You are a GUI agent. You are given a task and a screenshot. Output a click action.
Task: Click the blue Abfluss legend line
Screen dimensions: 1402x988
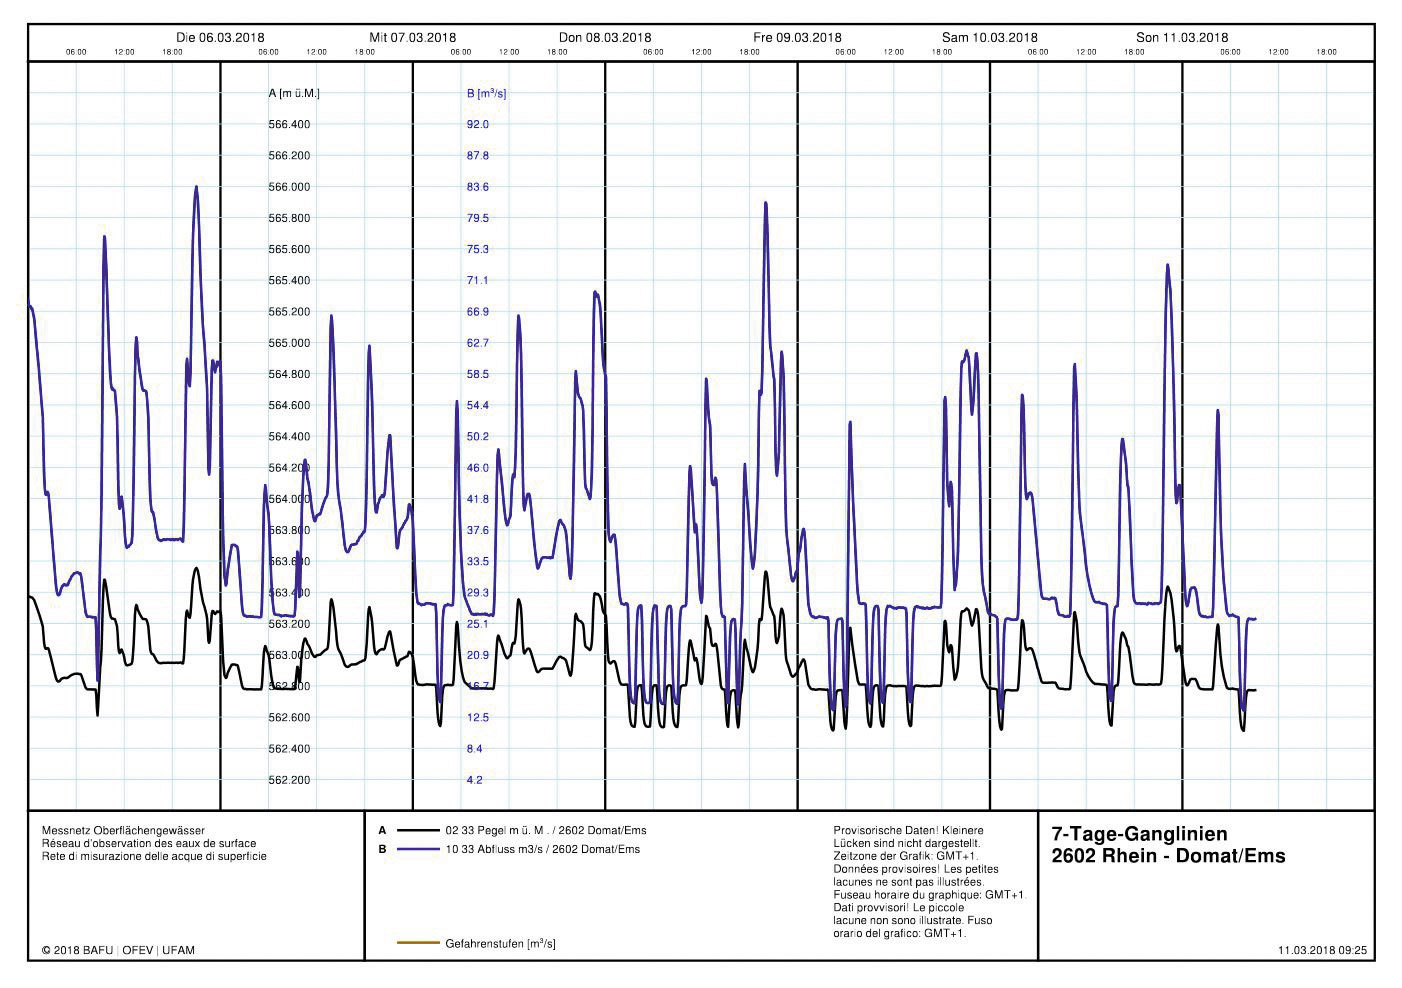(x=418, y=850)
